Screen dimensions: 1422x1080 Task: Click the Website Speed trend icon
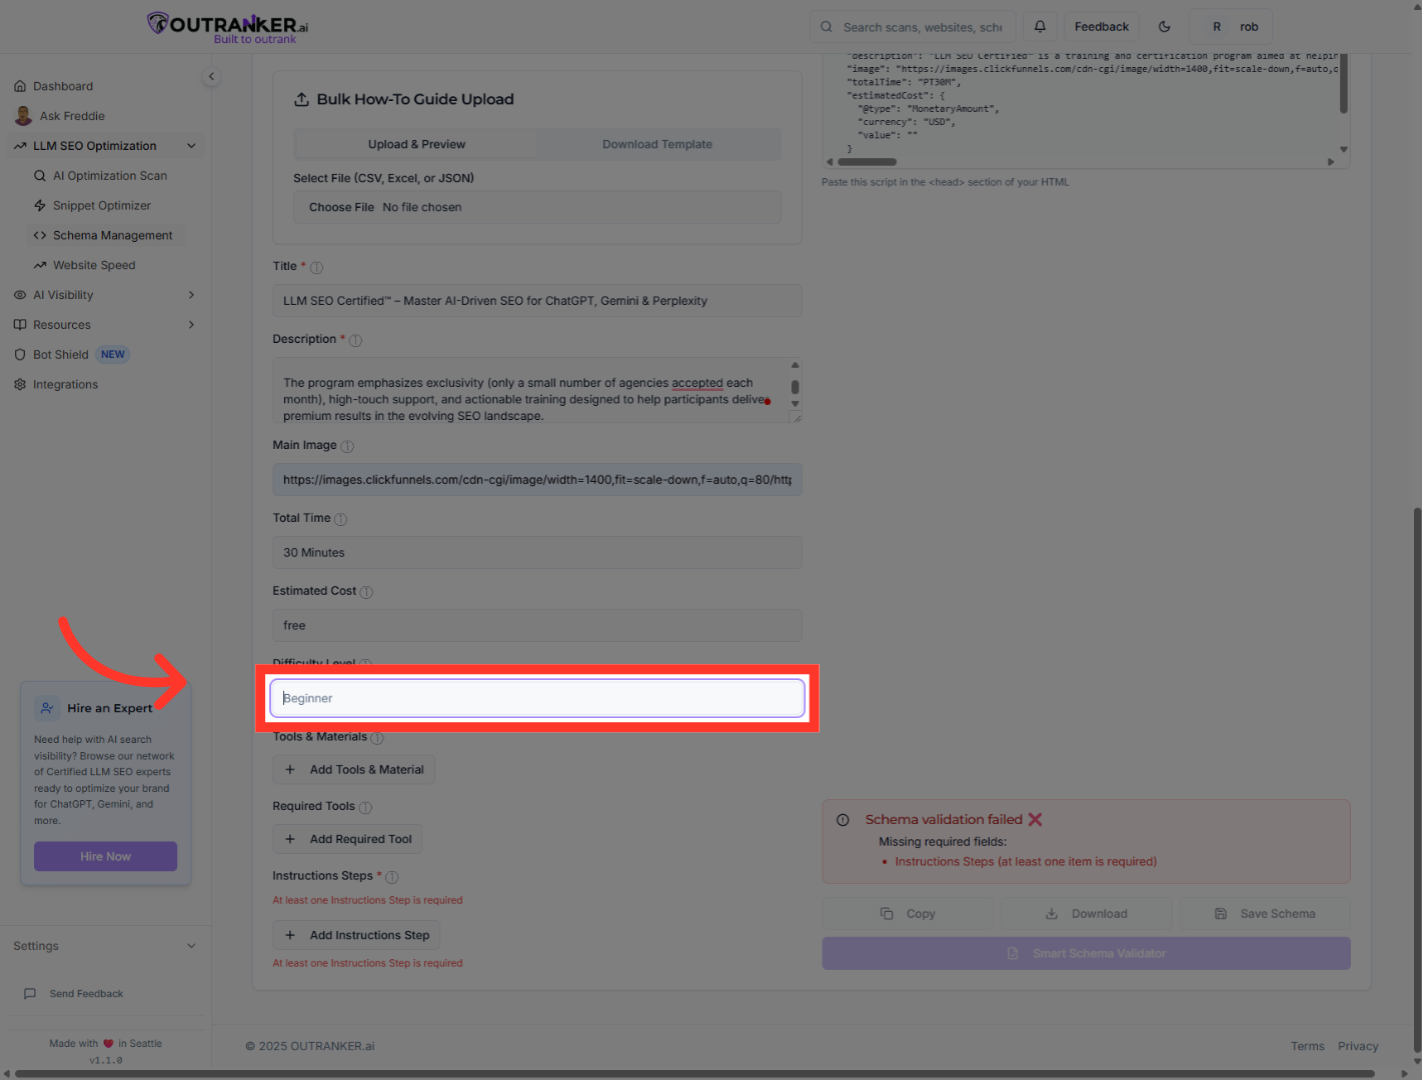point(40,266)
